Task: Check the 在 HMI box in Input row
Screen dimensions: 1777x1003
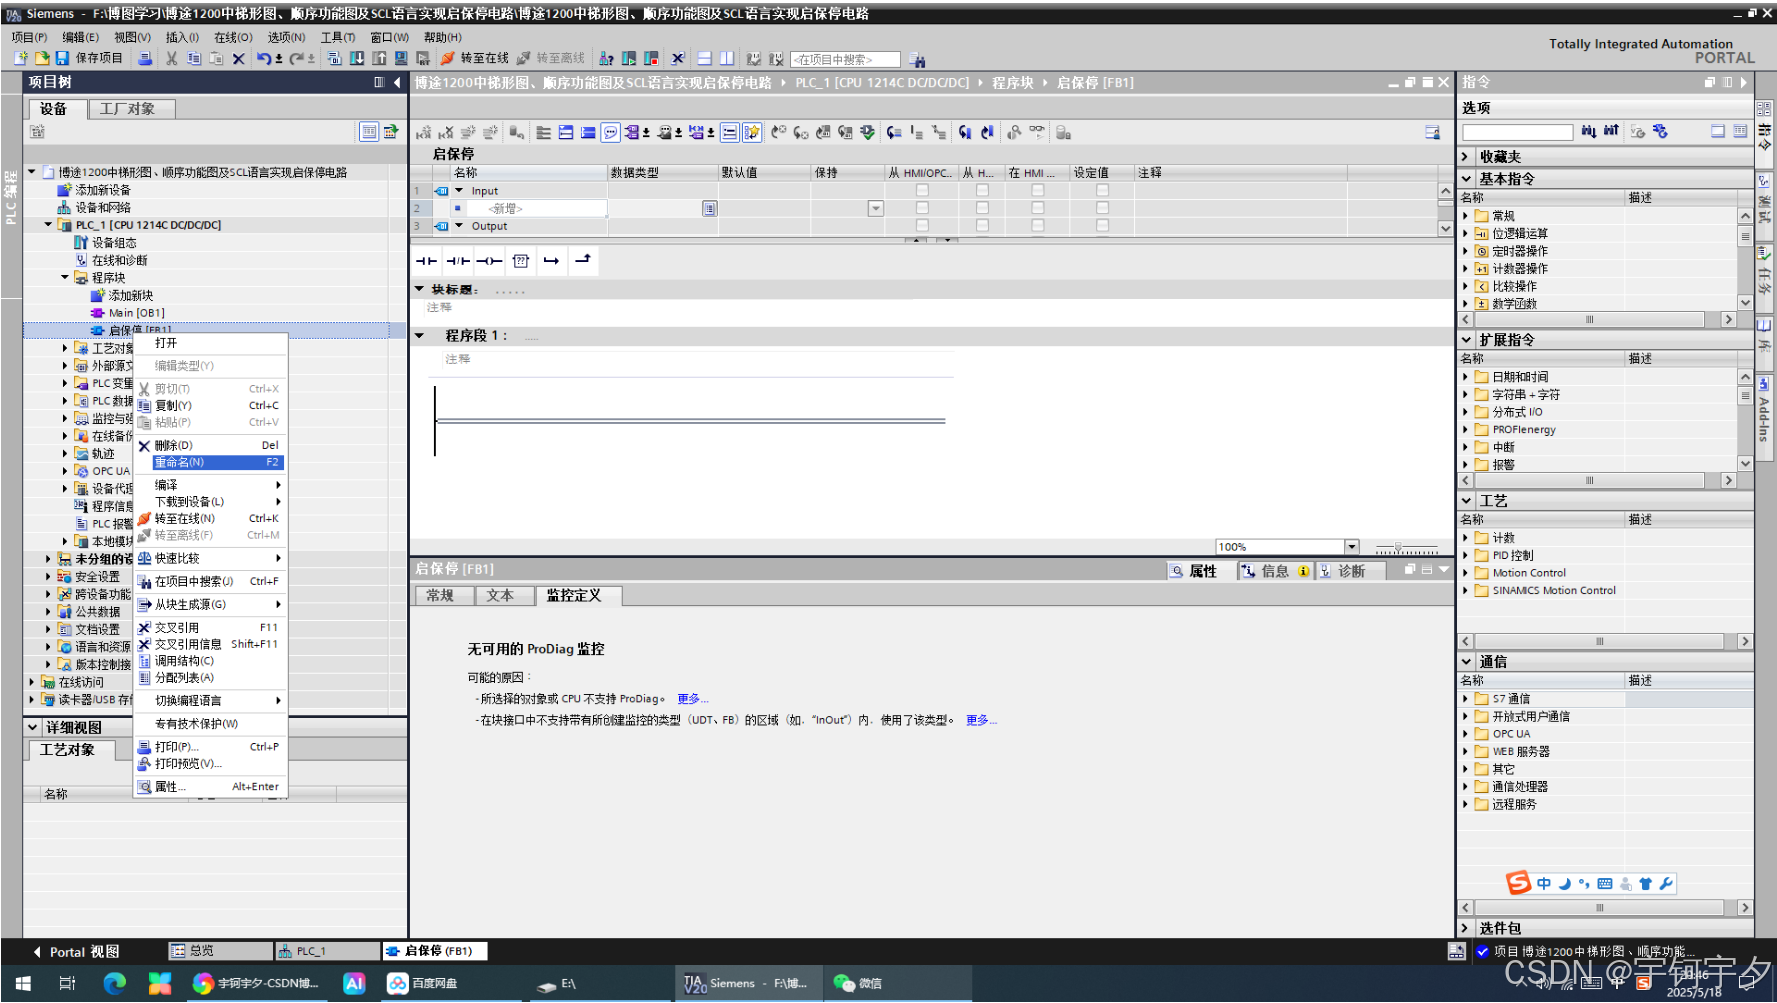Action: click(x=1038, y=190)
